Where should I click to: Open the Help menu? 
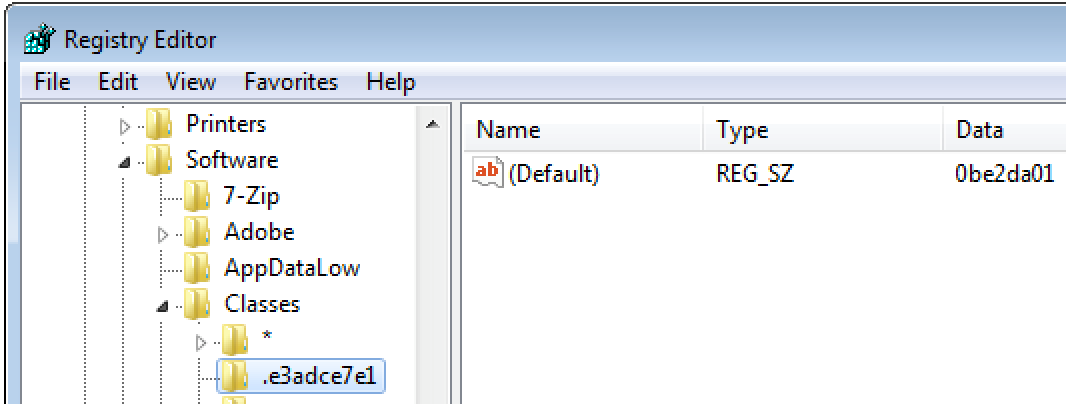pyautogui.click(x=391, y=82)
